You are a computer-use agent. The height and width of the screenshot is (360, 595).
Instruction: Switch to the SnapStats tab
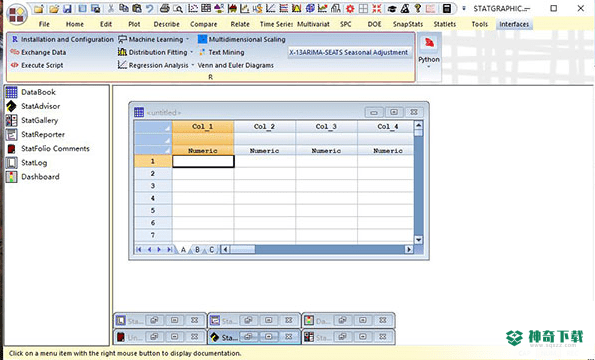coord(408,24)
